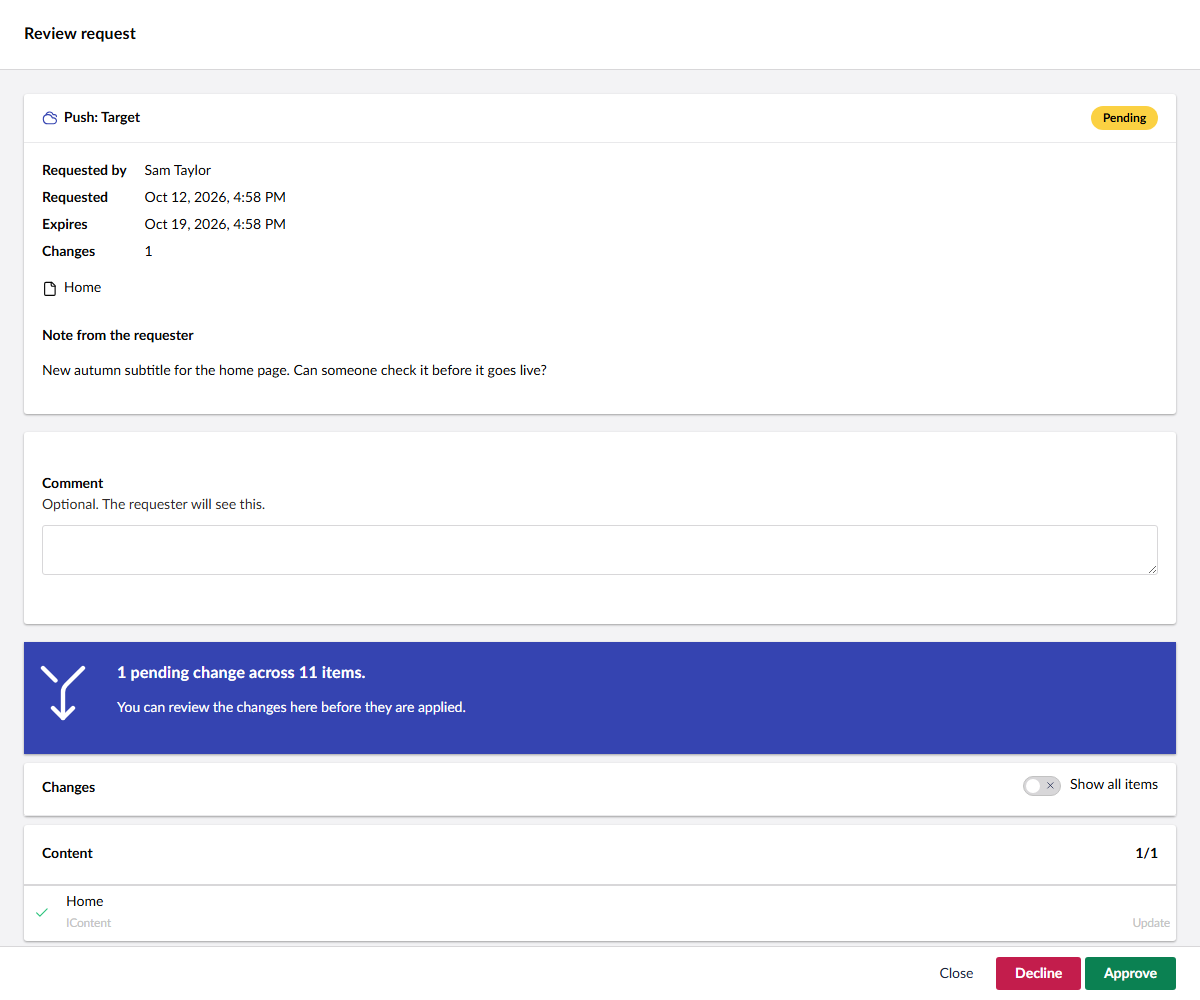Open the Home content change row
This screenshot has height=1000, width=1200.
point(600,912)
